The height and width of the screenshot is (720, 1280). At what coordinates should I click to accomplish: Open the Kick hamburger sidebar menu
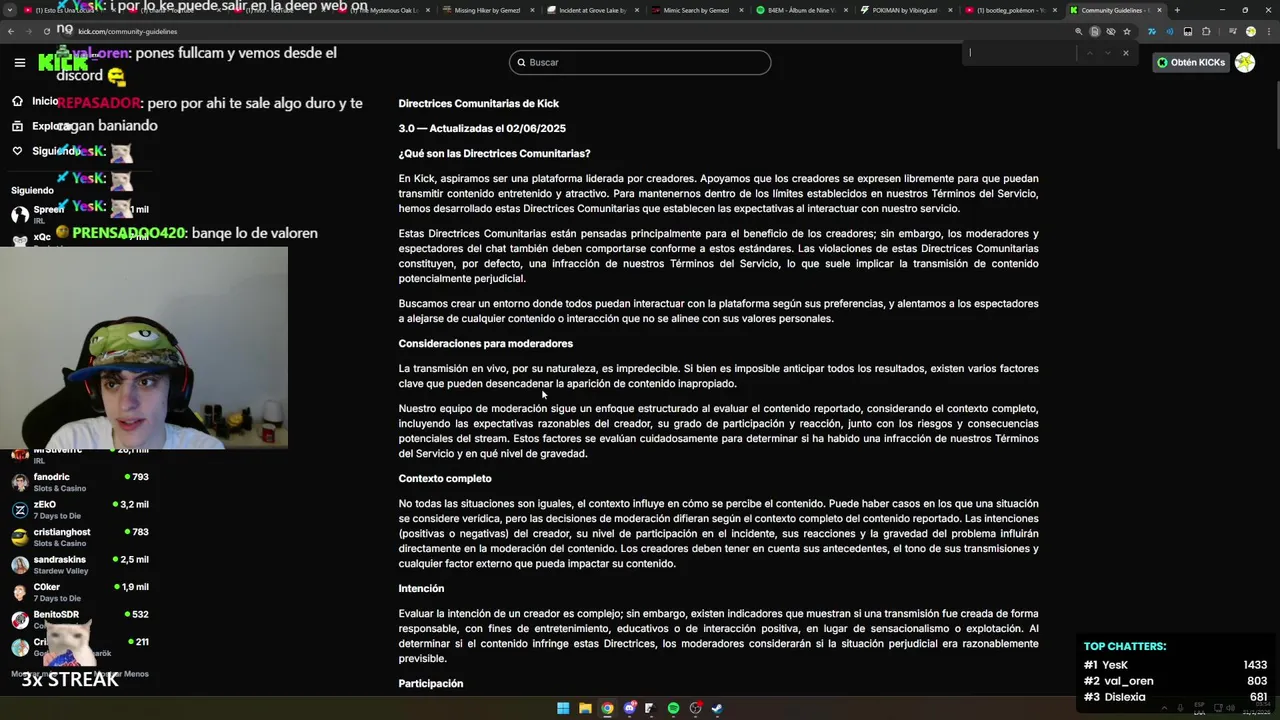(19, 62)
